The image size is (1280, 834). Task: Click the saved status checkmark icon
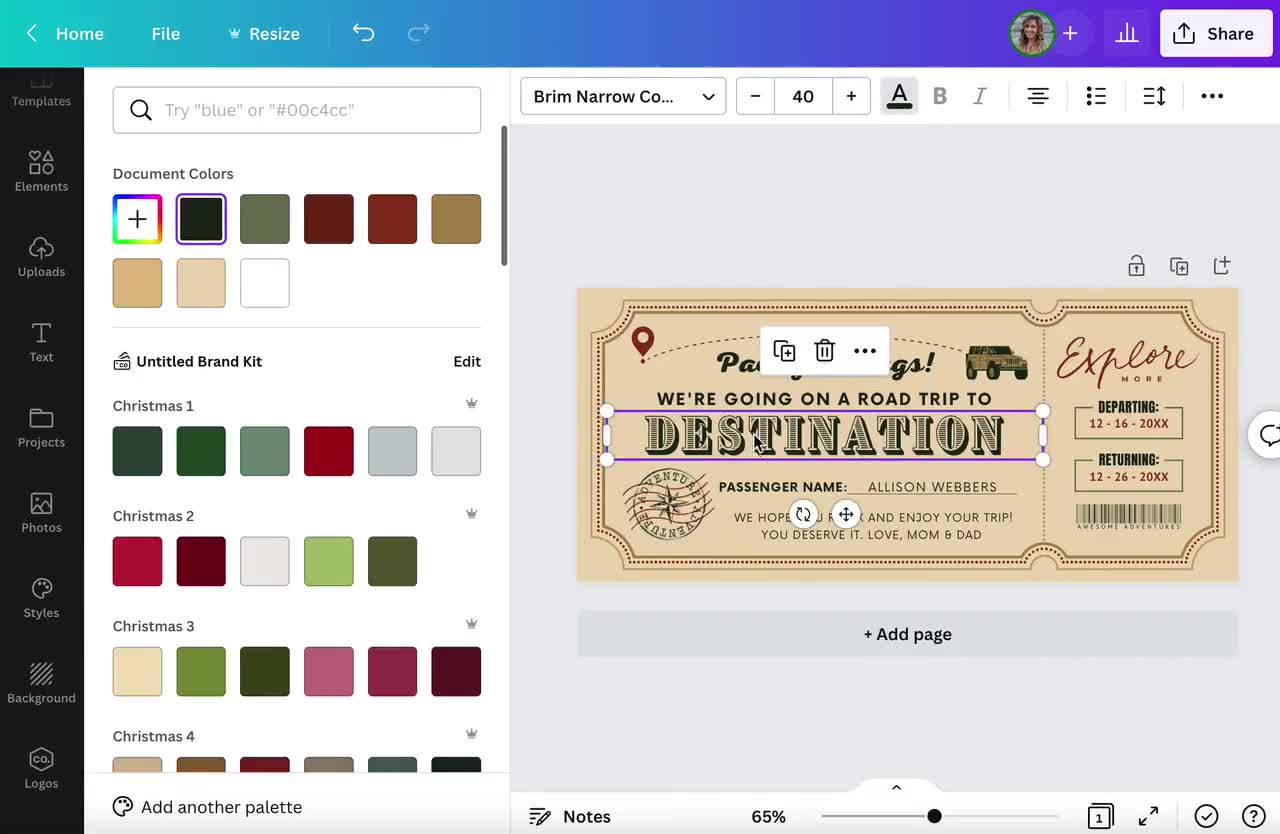1206,816
